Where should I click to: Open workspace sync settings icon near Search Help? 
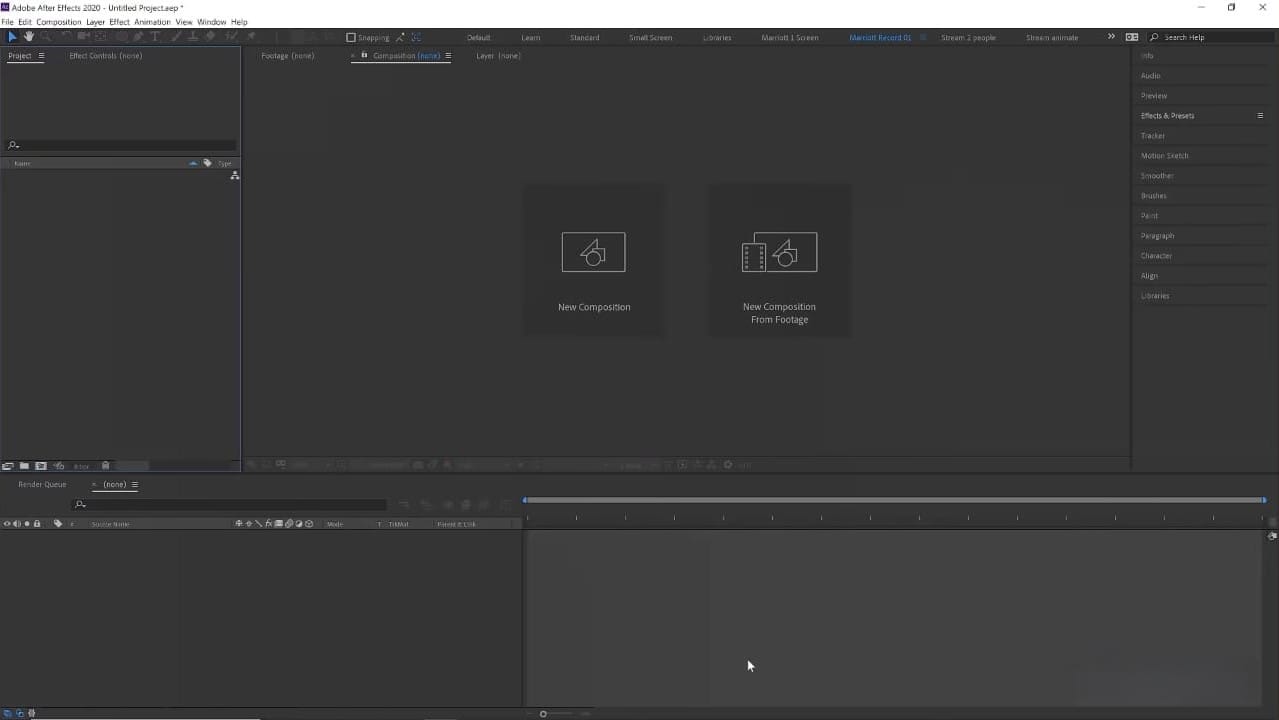(x=1132, y=37)
